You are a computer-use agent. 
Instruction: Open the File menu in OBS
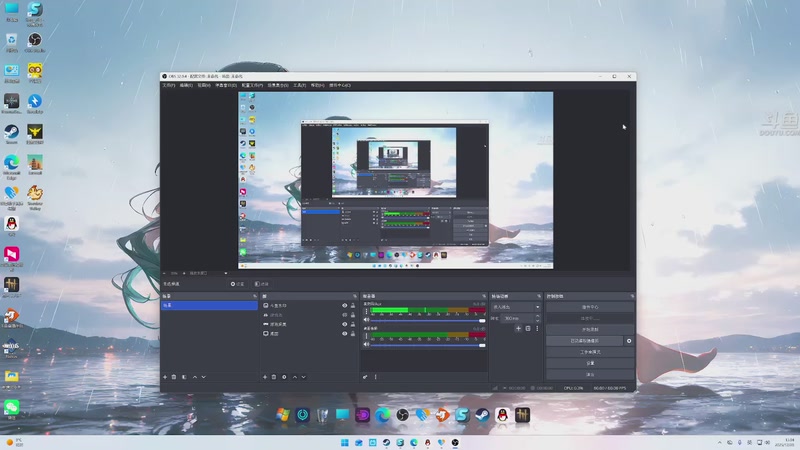tap(168, 85)
